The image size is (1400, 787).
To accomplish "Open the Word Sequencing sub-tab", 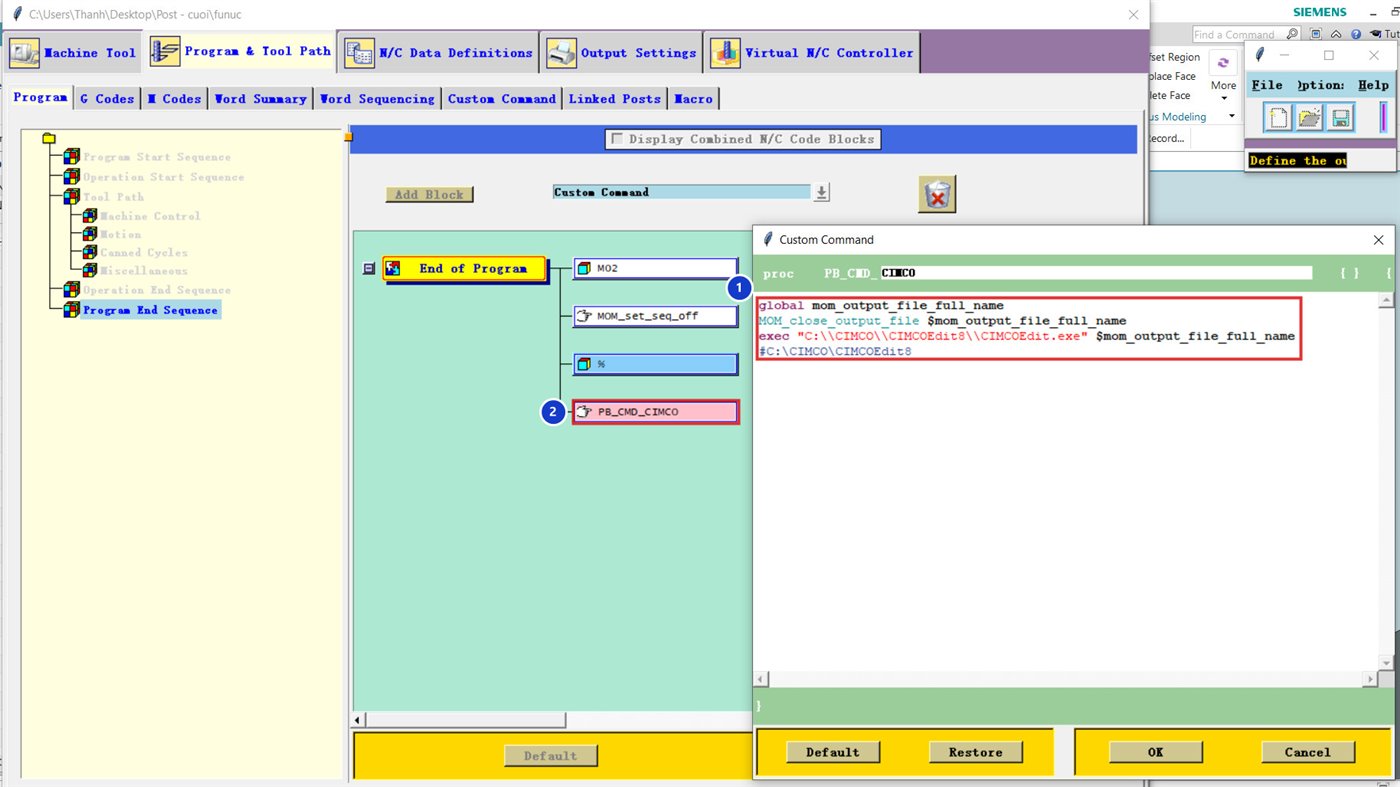I will 377,99.
